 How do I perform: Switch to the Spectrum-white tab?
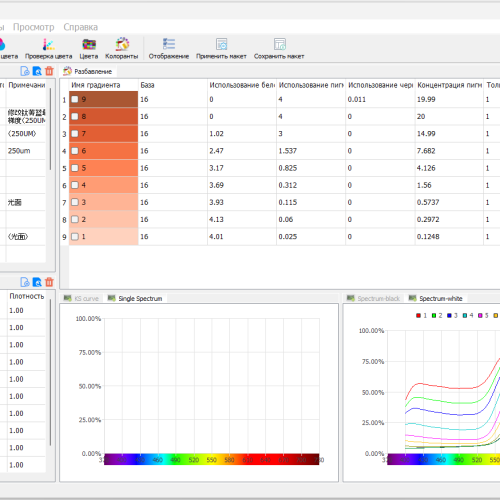click(436, 298)
